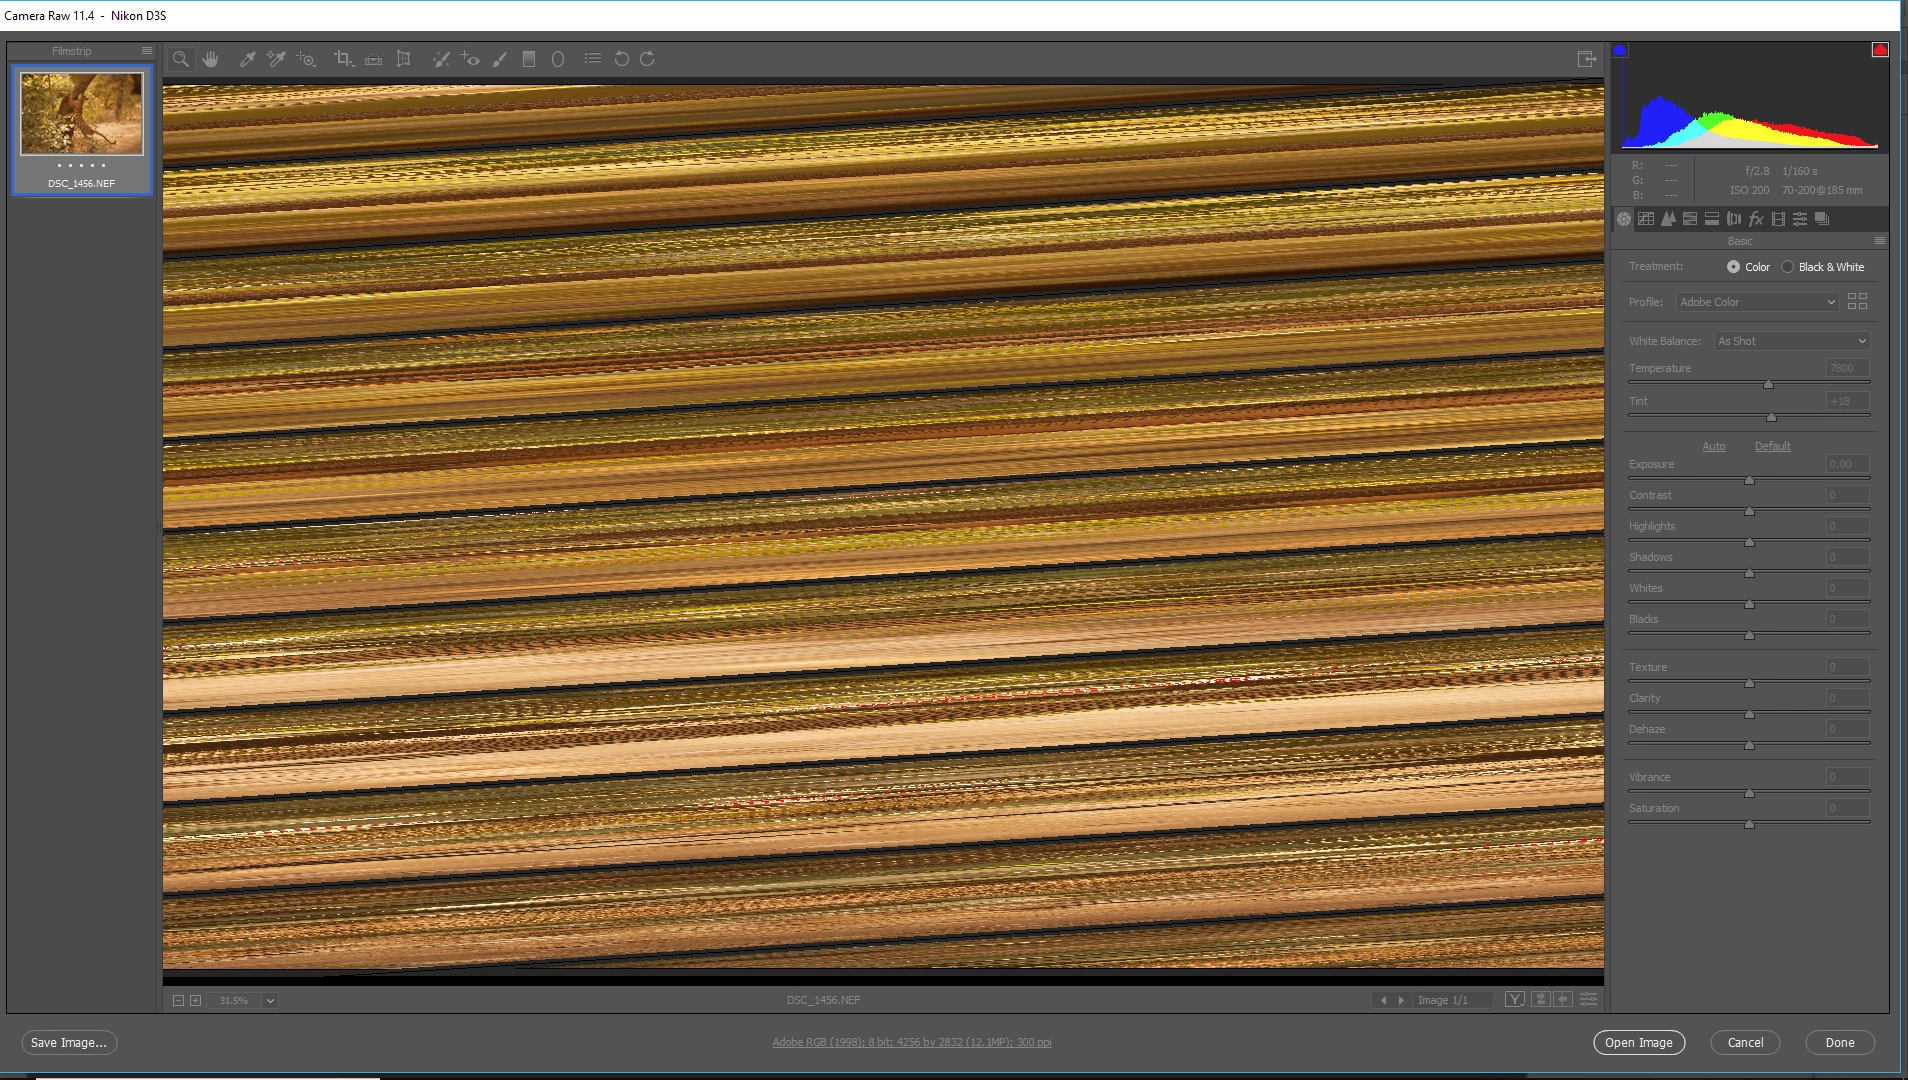Click the Tint value field

point(1847,401)
